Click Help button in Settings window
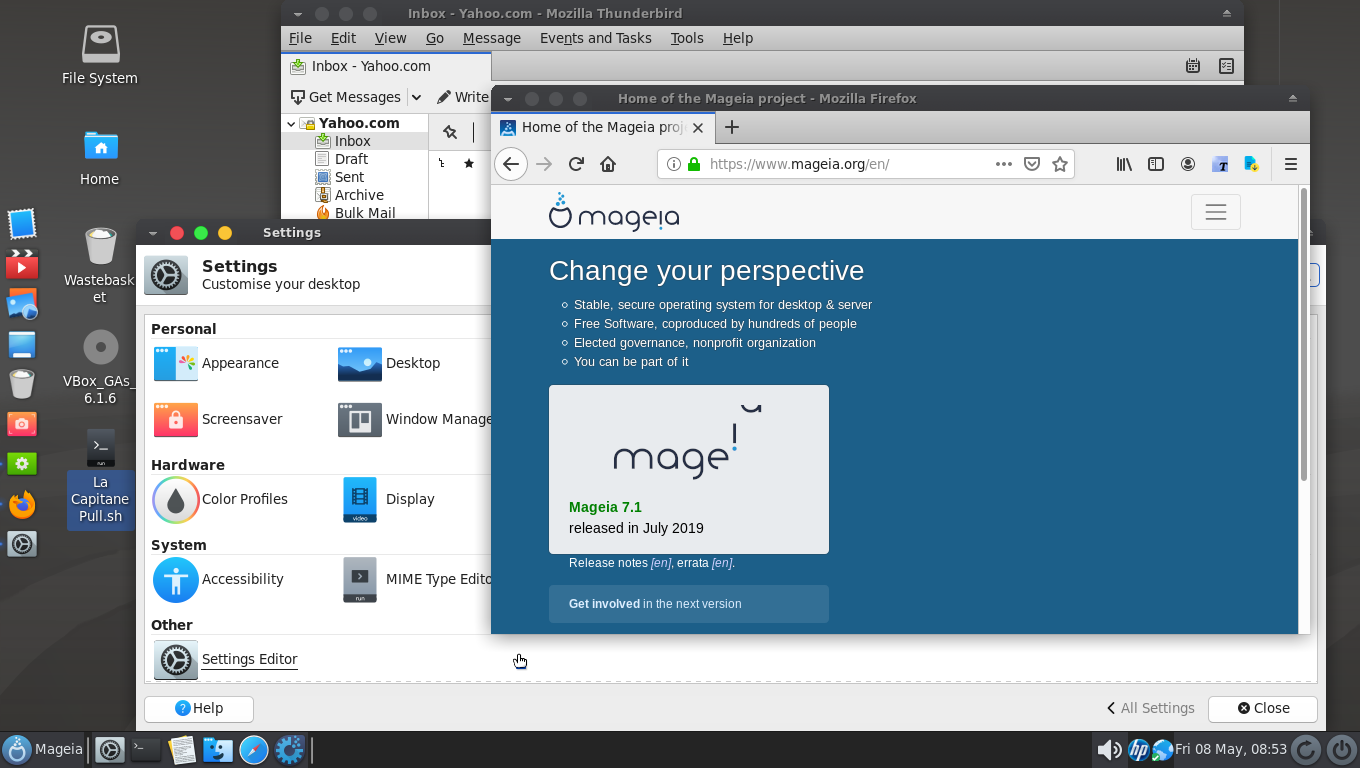The image size is (1360, 768). pos(199,708)
